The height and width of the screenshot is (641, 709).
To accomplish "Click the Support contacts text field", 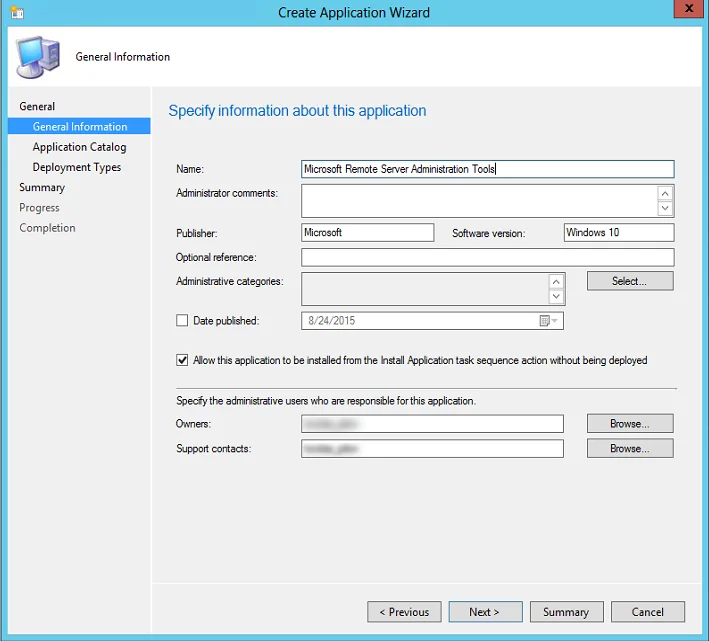I will pyautogui.click(x=432, y=448).
